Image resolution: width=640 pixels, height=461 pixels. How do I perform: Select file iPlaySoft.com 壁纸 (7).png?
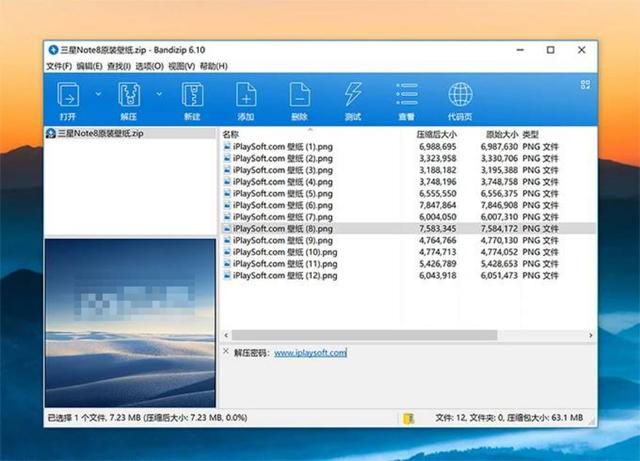283,217
